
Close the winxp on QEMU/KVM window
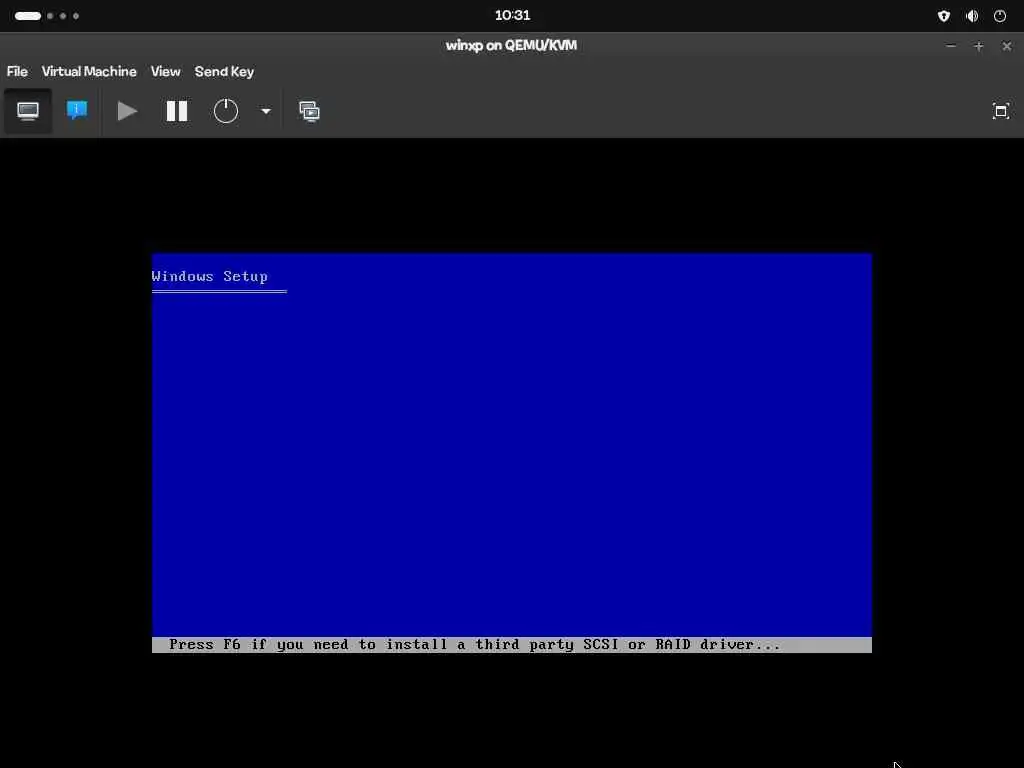click(1006, 46)
